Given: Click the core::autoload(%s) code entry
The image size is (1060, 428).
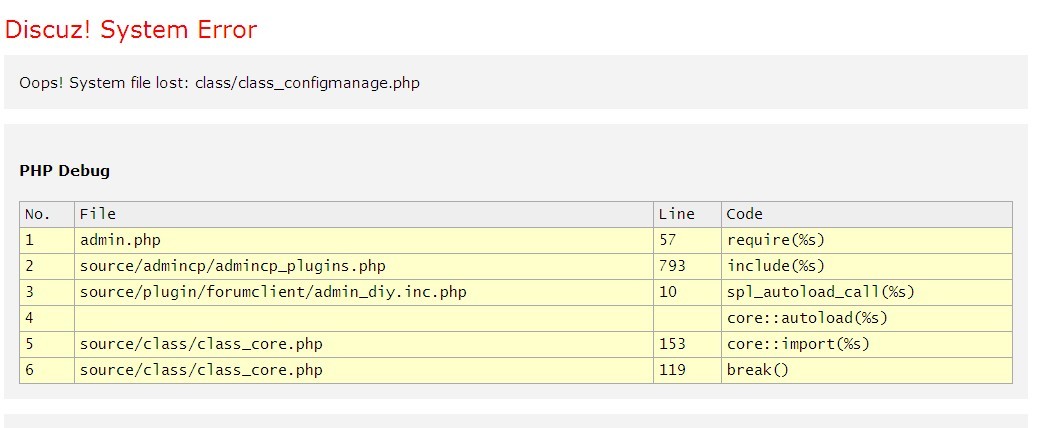Looking at the screenshot, I should [x=807, y=318].
